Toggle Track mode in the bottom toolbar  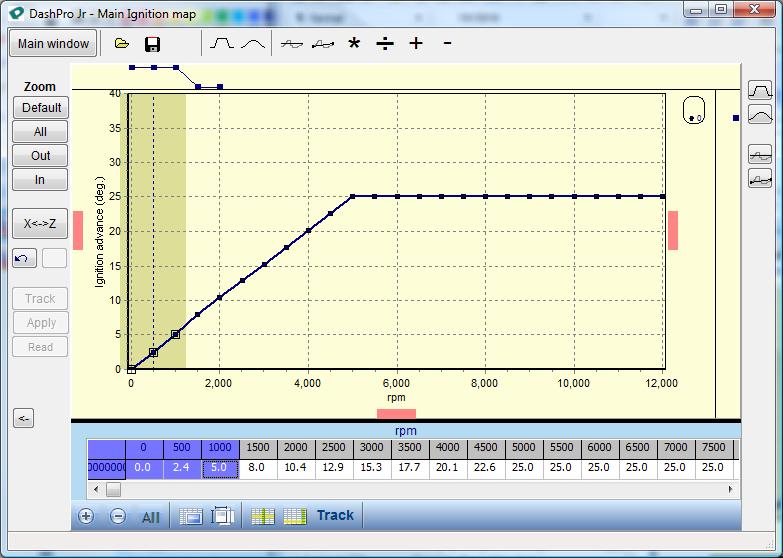(x=335, y=516)
